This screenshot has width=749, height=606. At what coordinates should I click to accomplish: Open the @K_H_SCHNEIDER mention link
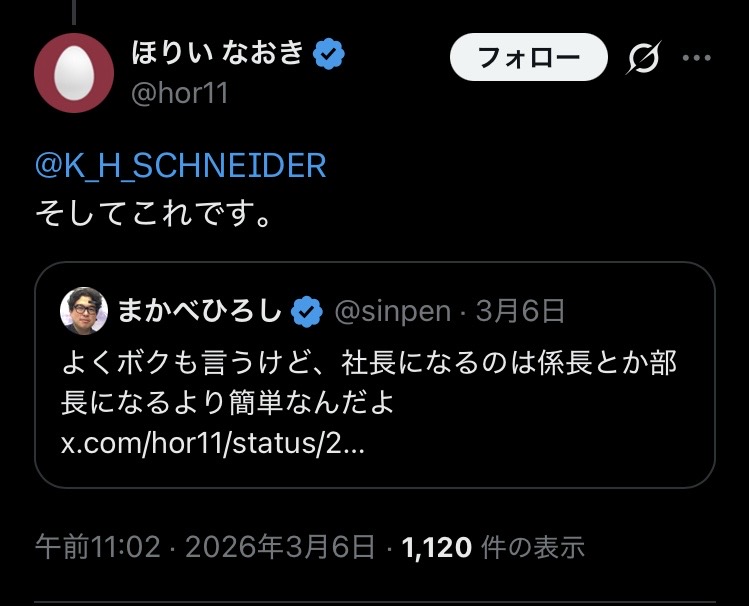(181, 165)
